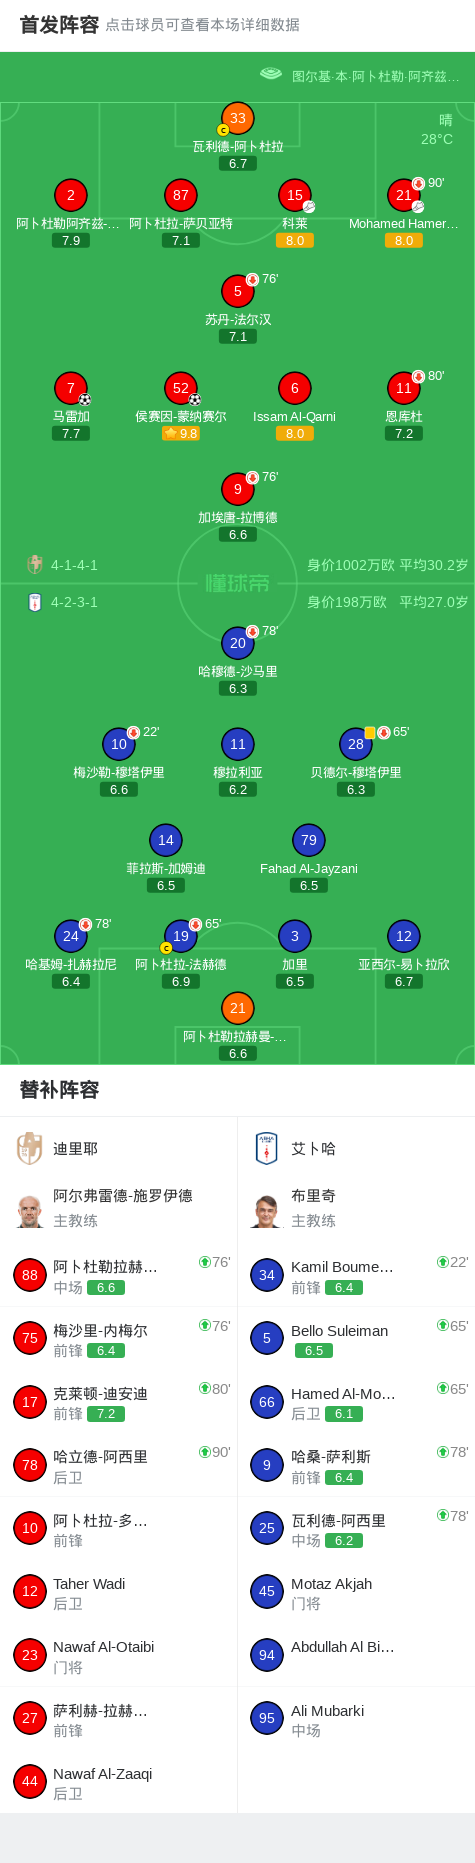Open blue number 28 yellow-card player
The width and height of the screenshot is (475, 1863).
(x=356, y=744)
